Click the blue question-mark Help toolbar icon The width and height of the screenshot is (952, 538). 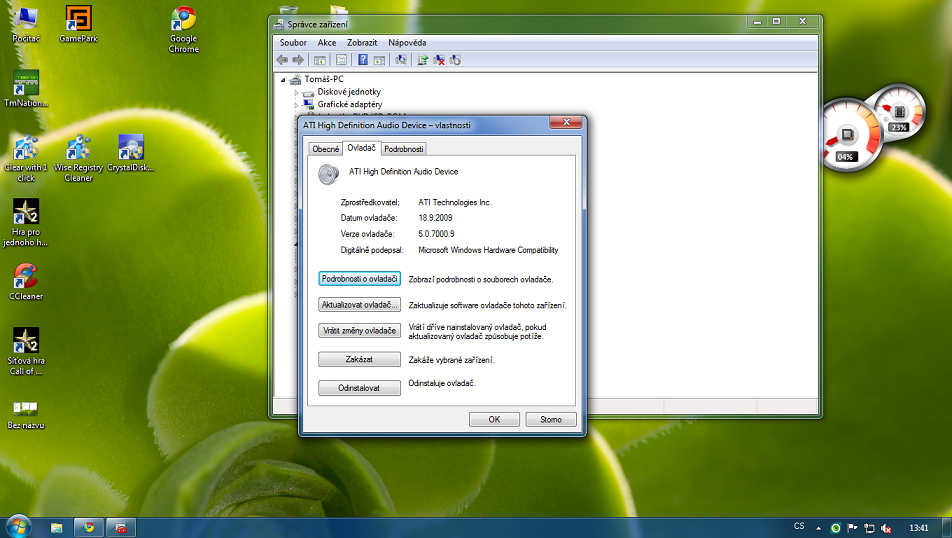[362, 60]
